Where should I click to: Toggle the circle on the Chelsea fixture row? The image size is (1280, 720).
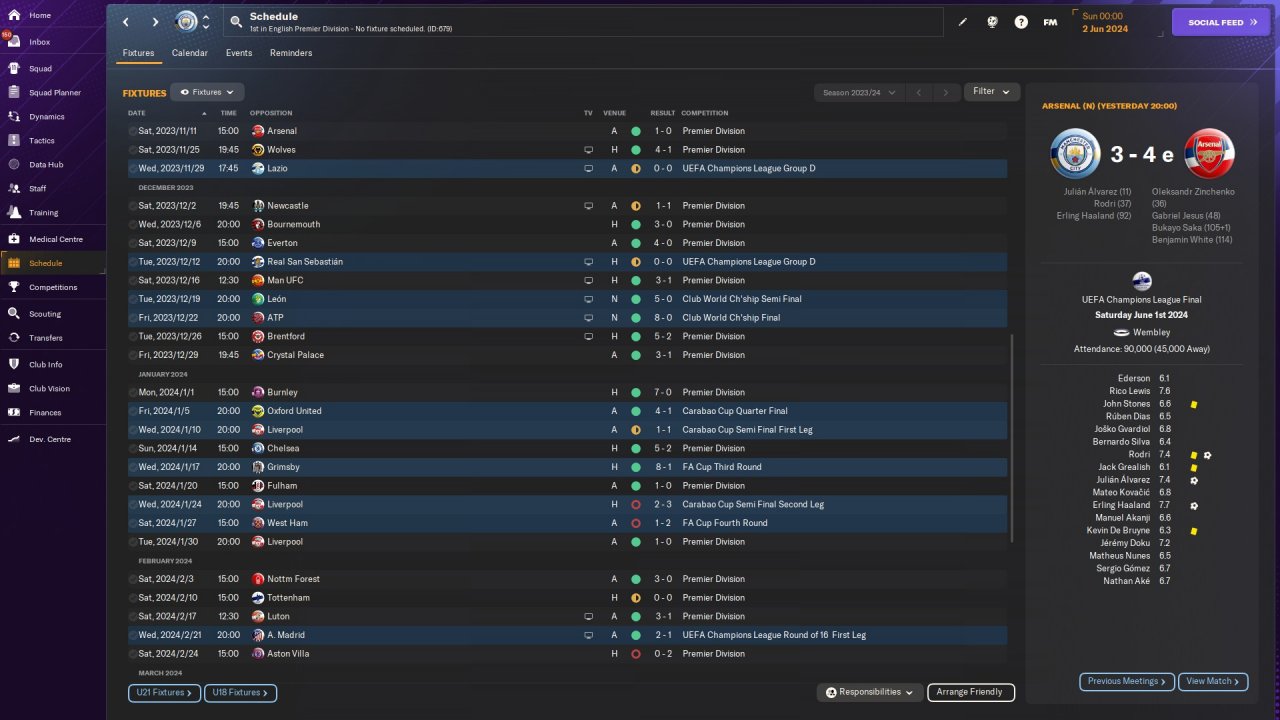[x=133, y=449]
